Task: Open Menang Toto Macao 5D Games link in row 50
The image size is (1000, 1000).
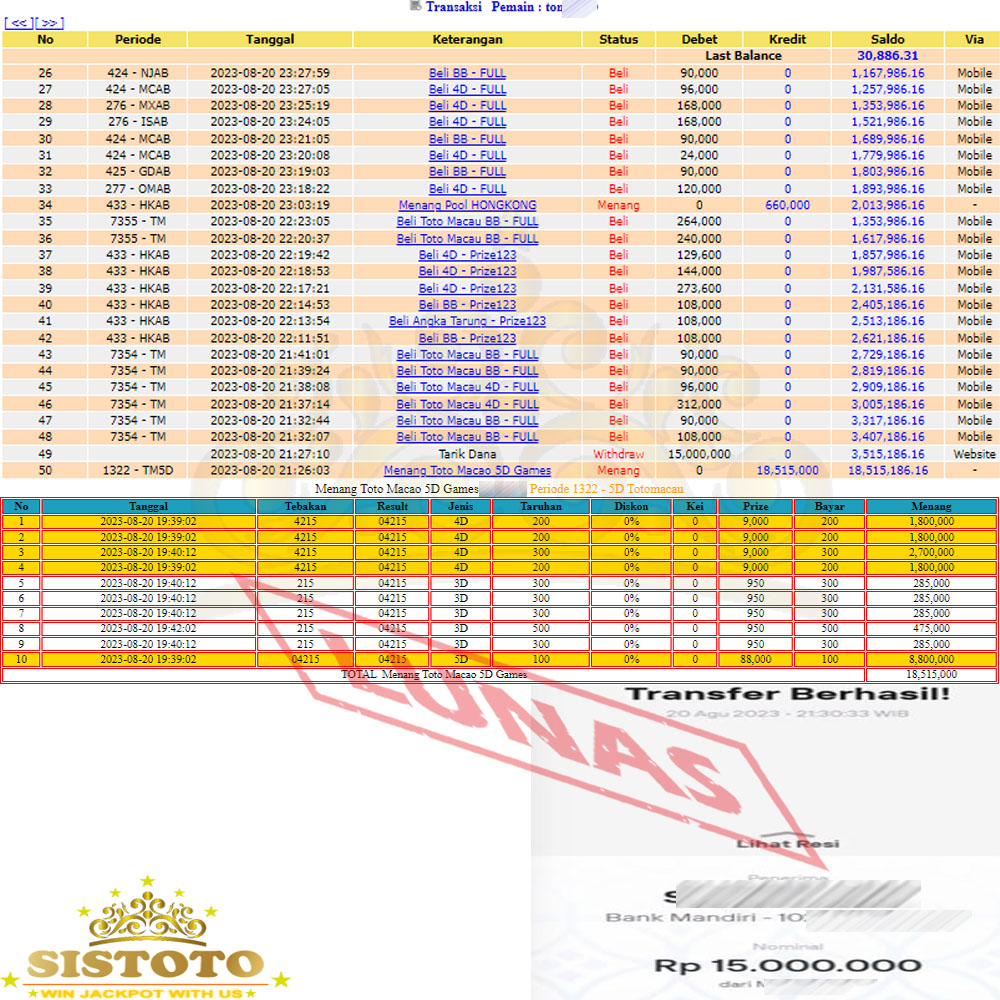Action: [x=467, y=470]
